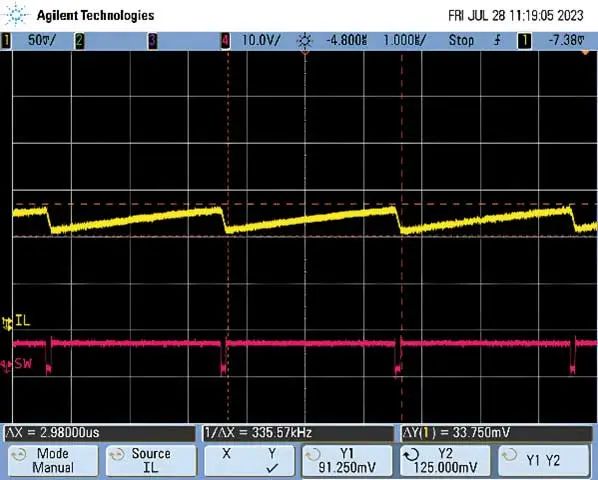Click the IL channel ground marker

click(7, 323)
